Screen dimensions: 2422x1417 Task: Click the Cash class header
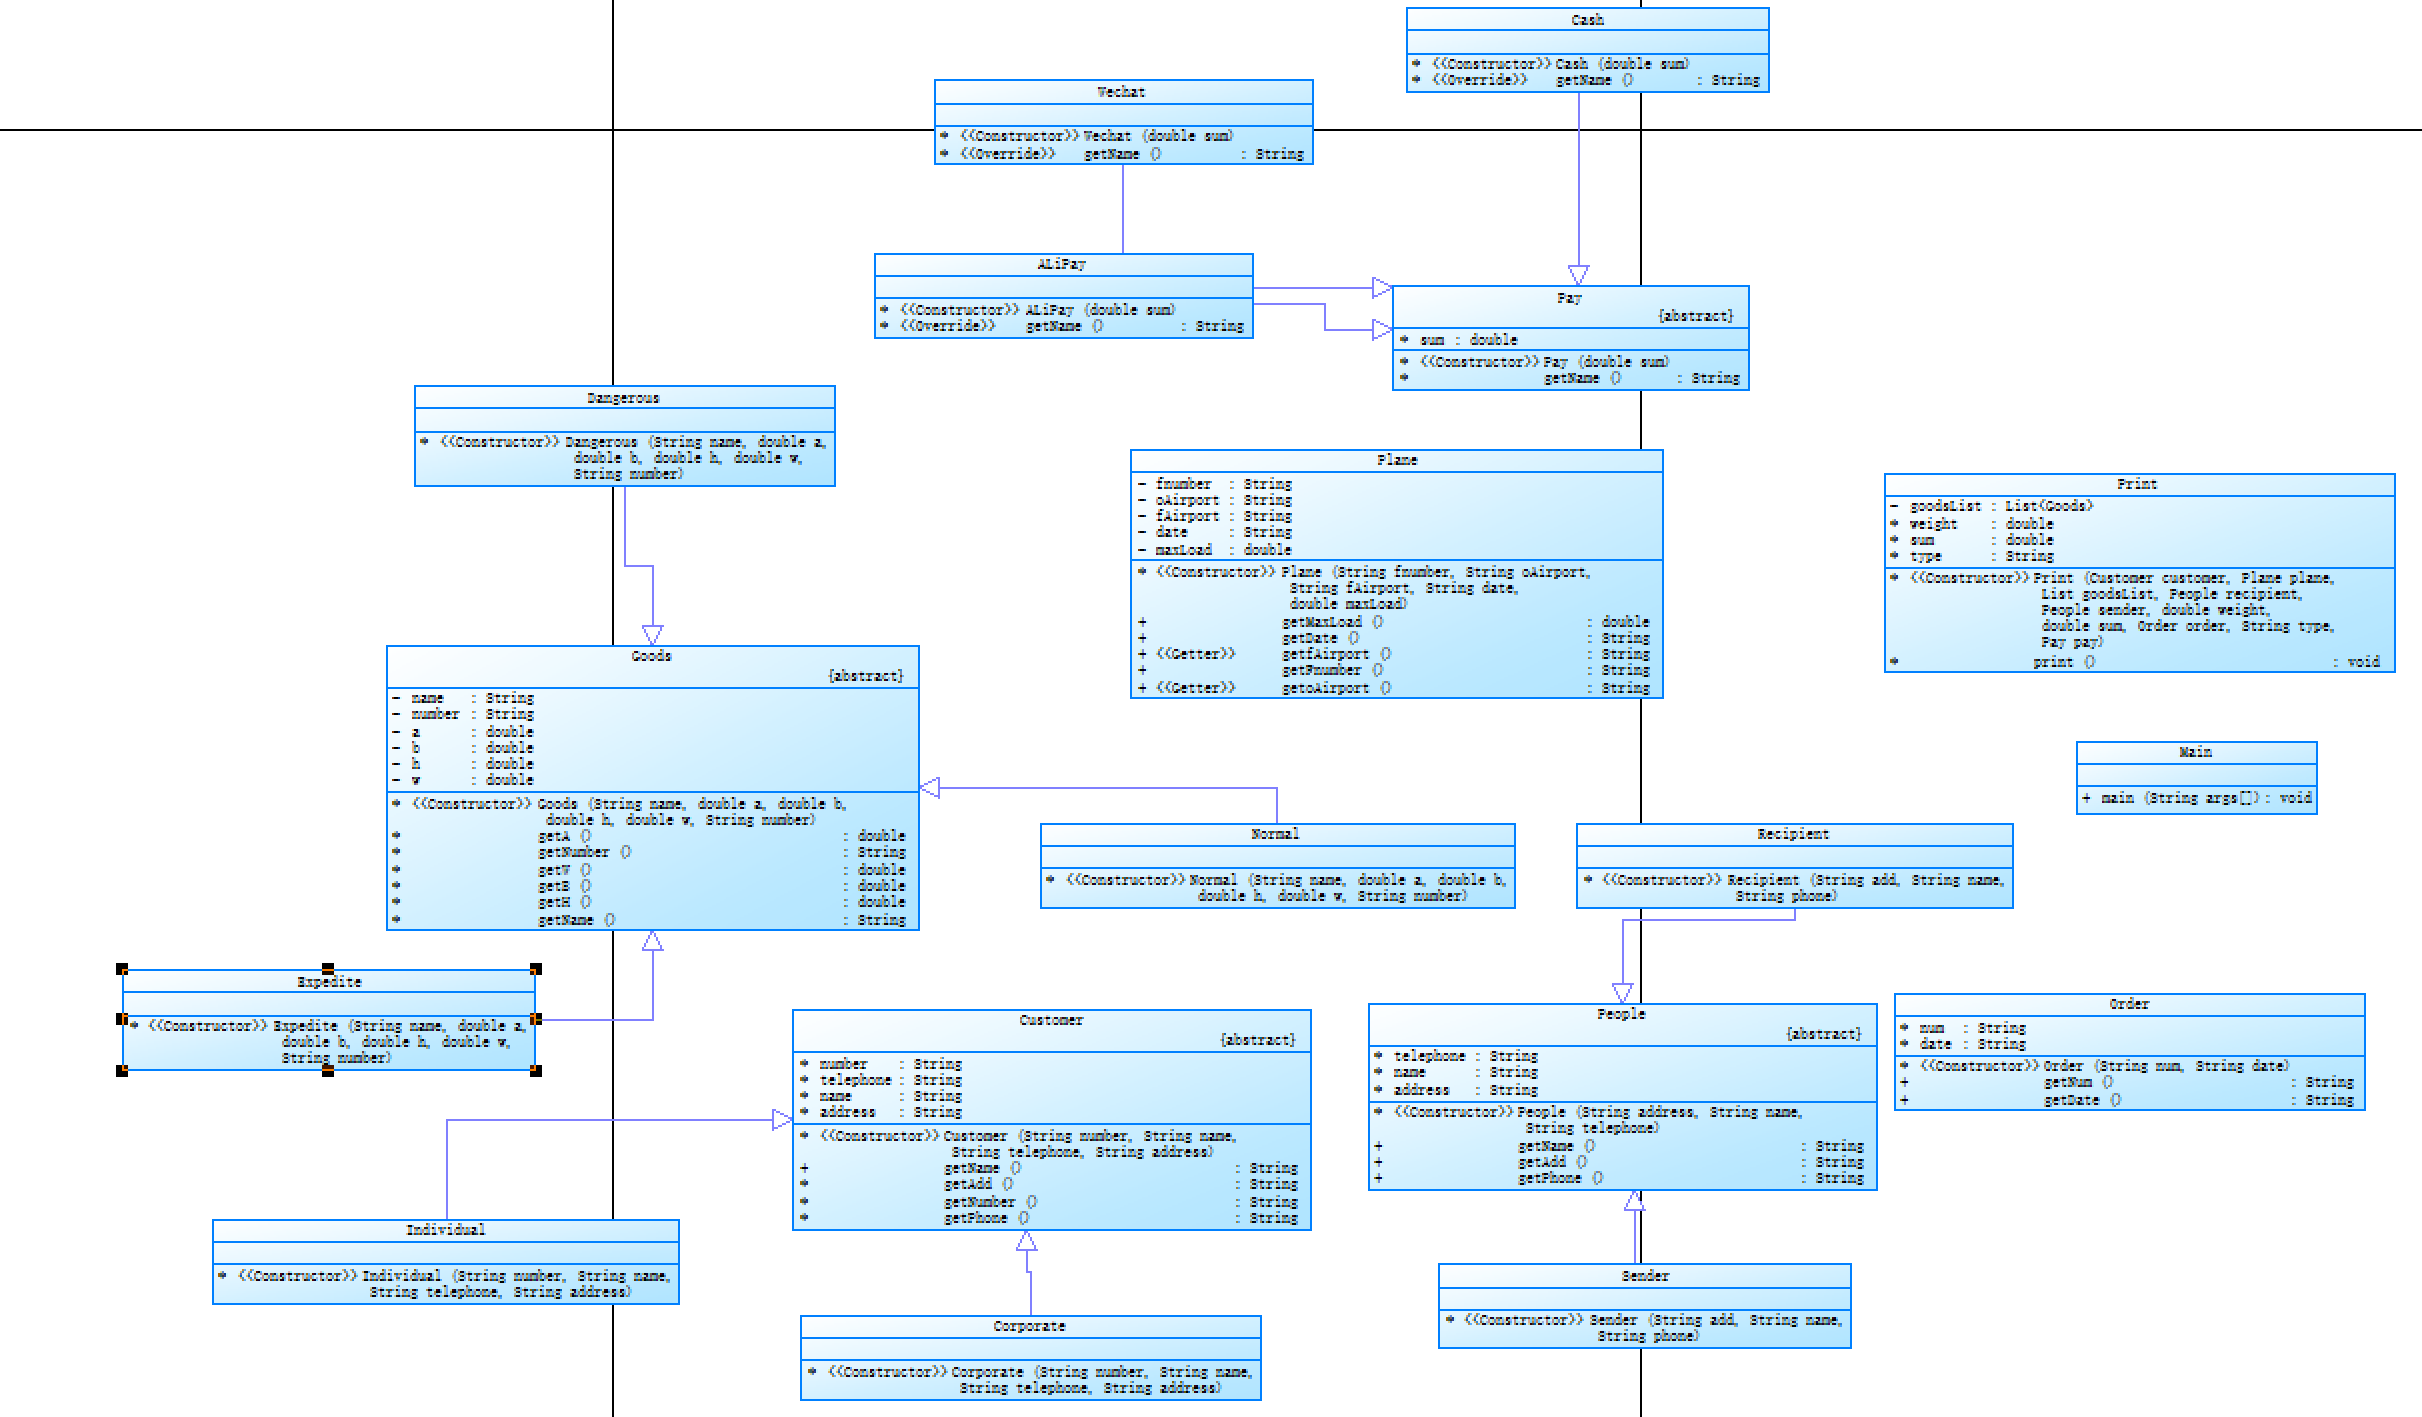(x=1587, y=20)
